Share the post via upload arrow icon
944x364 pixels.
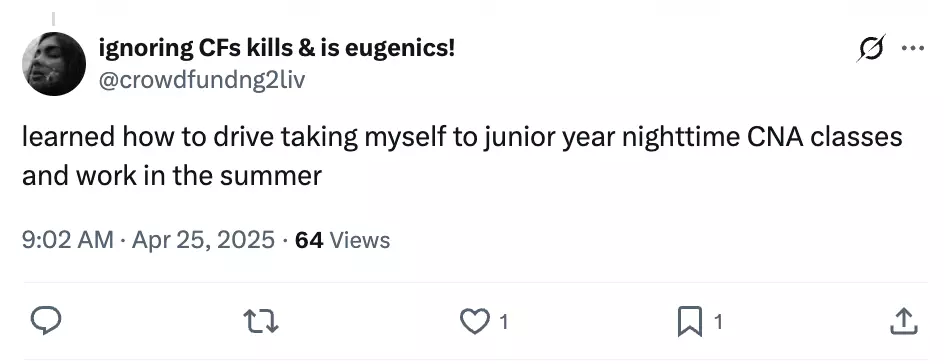[x=904, y=321]
